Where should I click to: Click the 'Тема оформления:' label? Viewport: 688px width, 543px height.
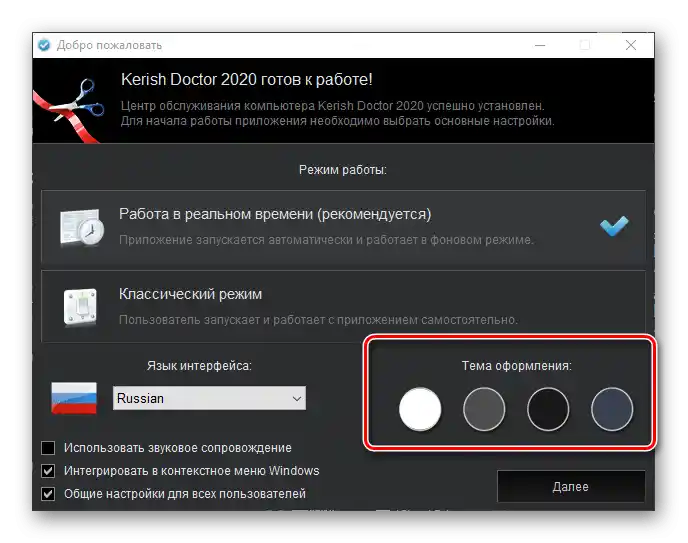(516, 365)
